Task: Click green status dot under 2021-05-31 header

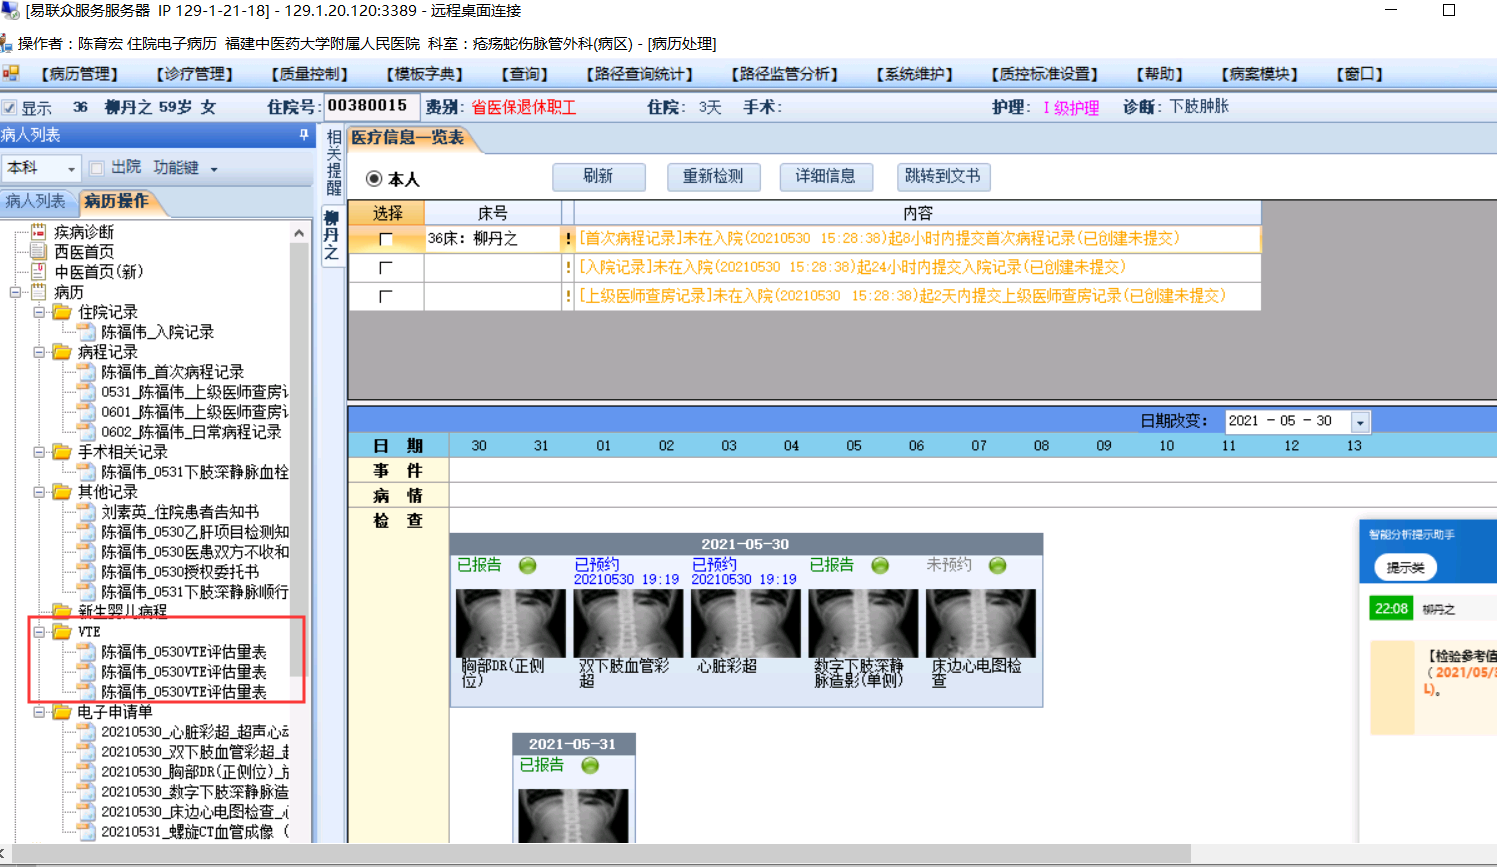Action: pyautogui.click(x=590, y=765)
